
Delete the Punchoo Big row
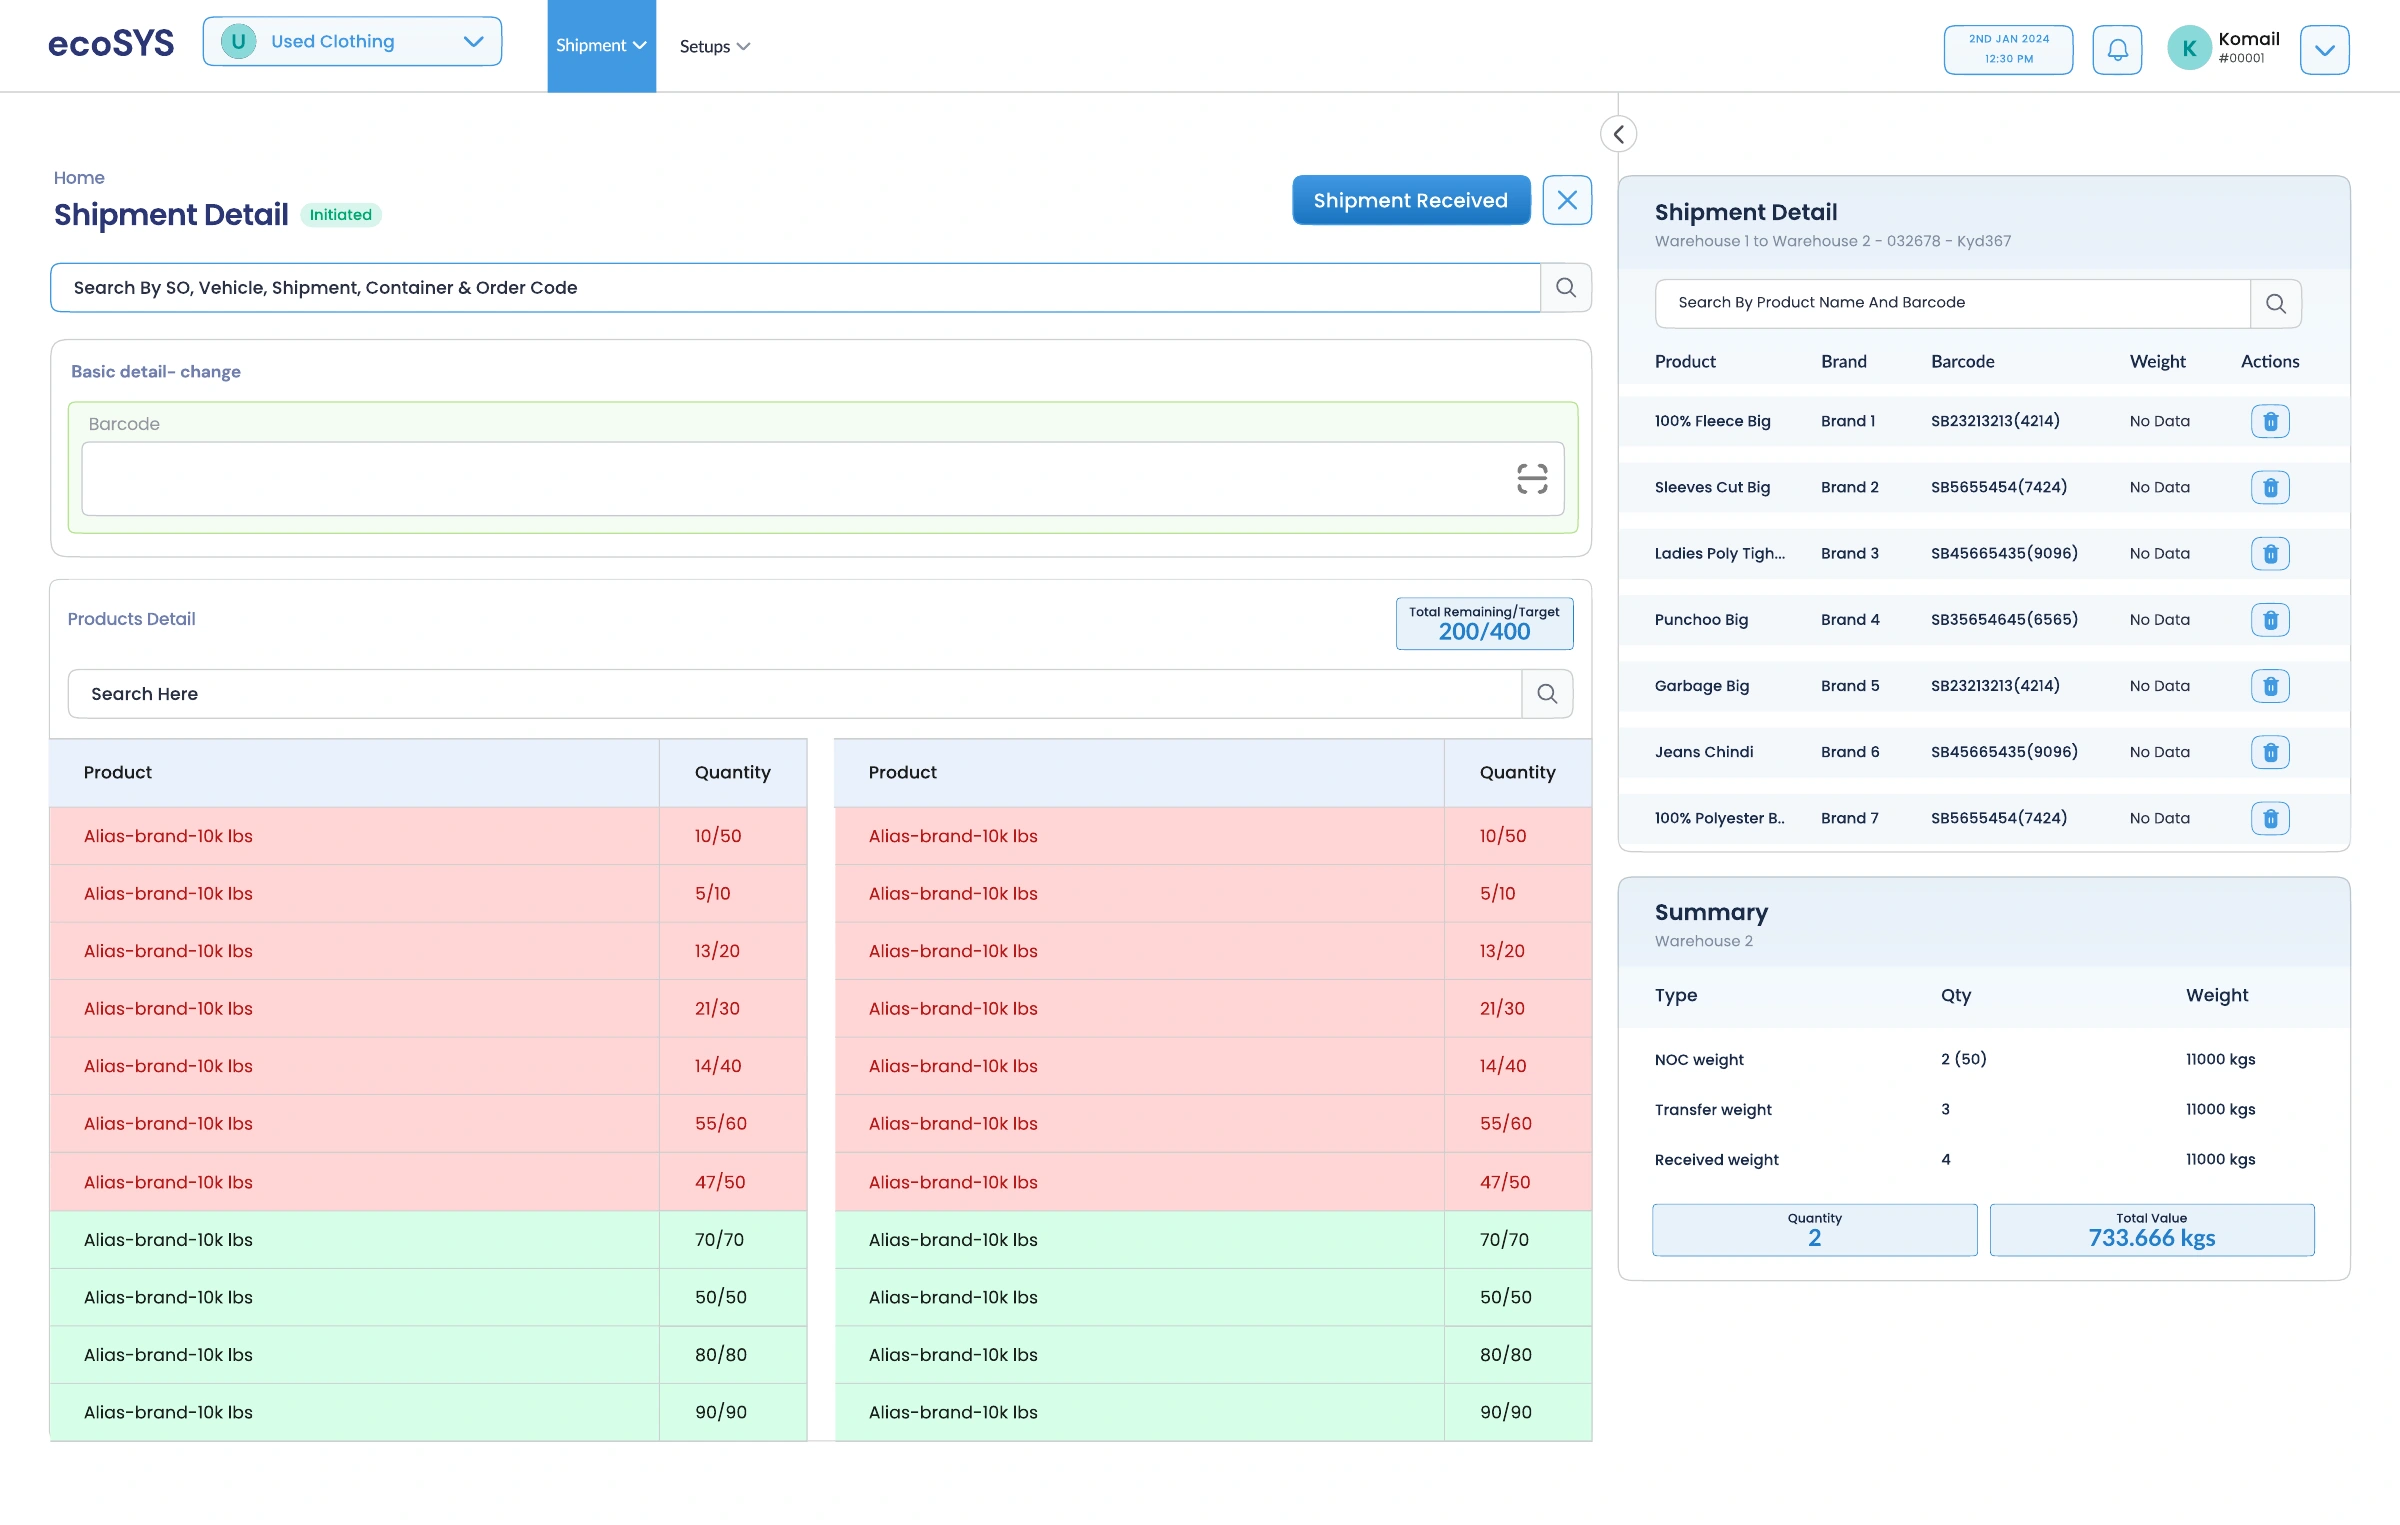2270,620
